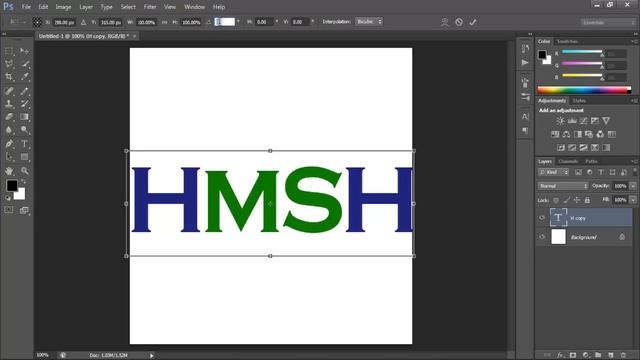Hide the Background layer
The image size is (640, 360).
pyautogui.click(x=542, y=237)
